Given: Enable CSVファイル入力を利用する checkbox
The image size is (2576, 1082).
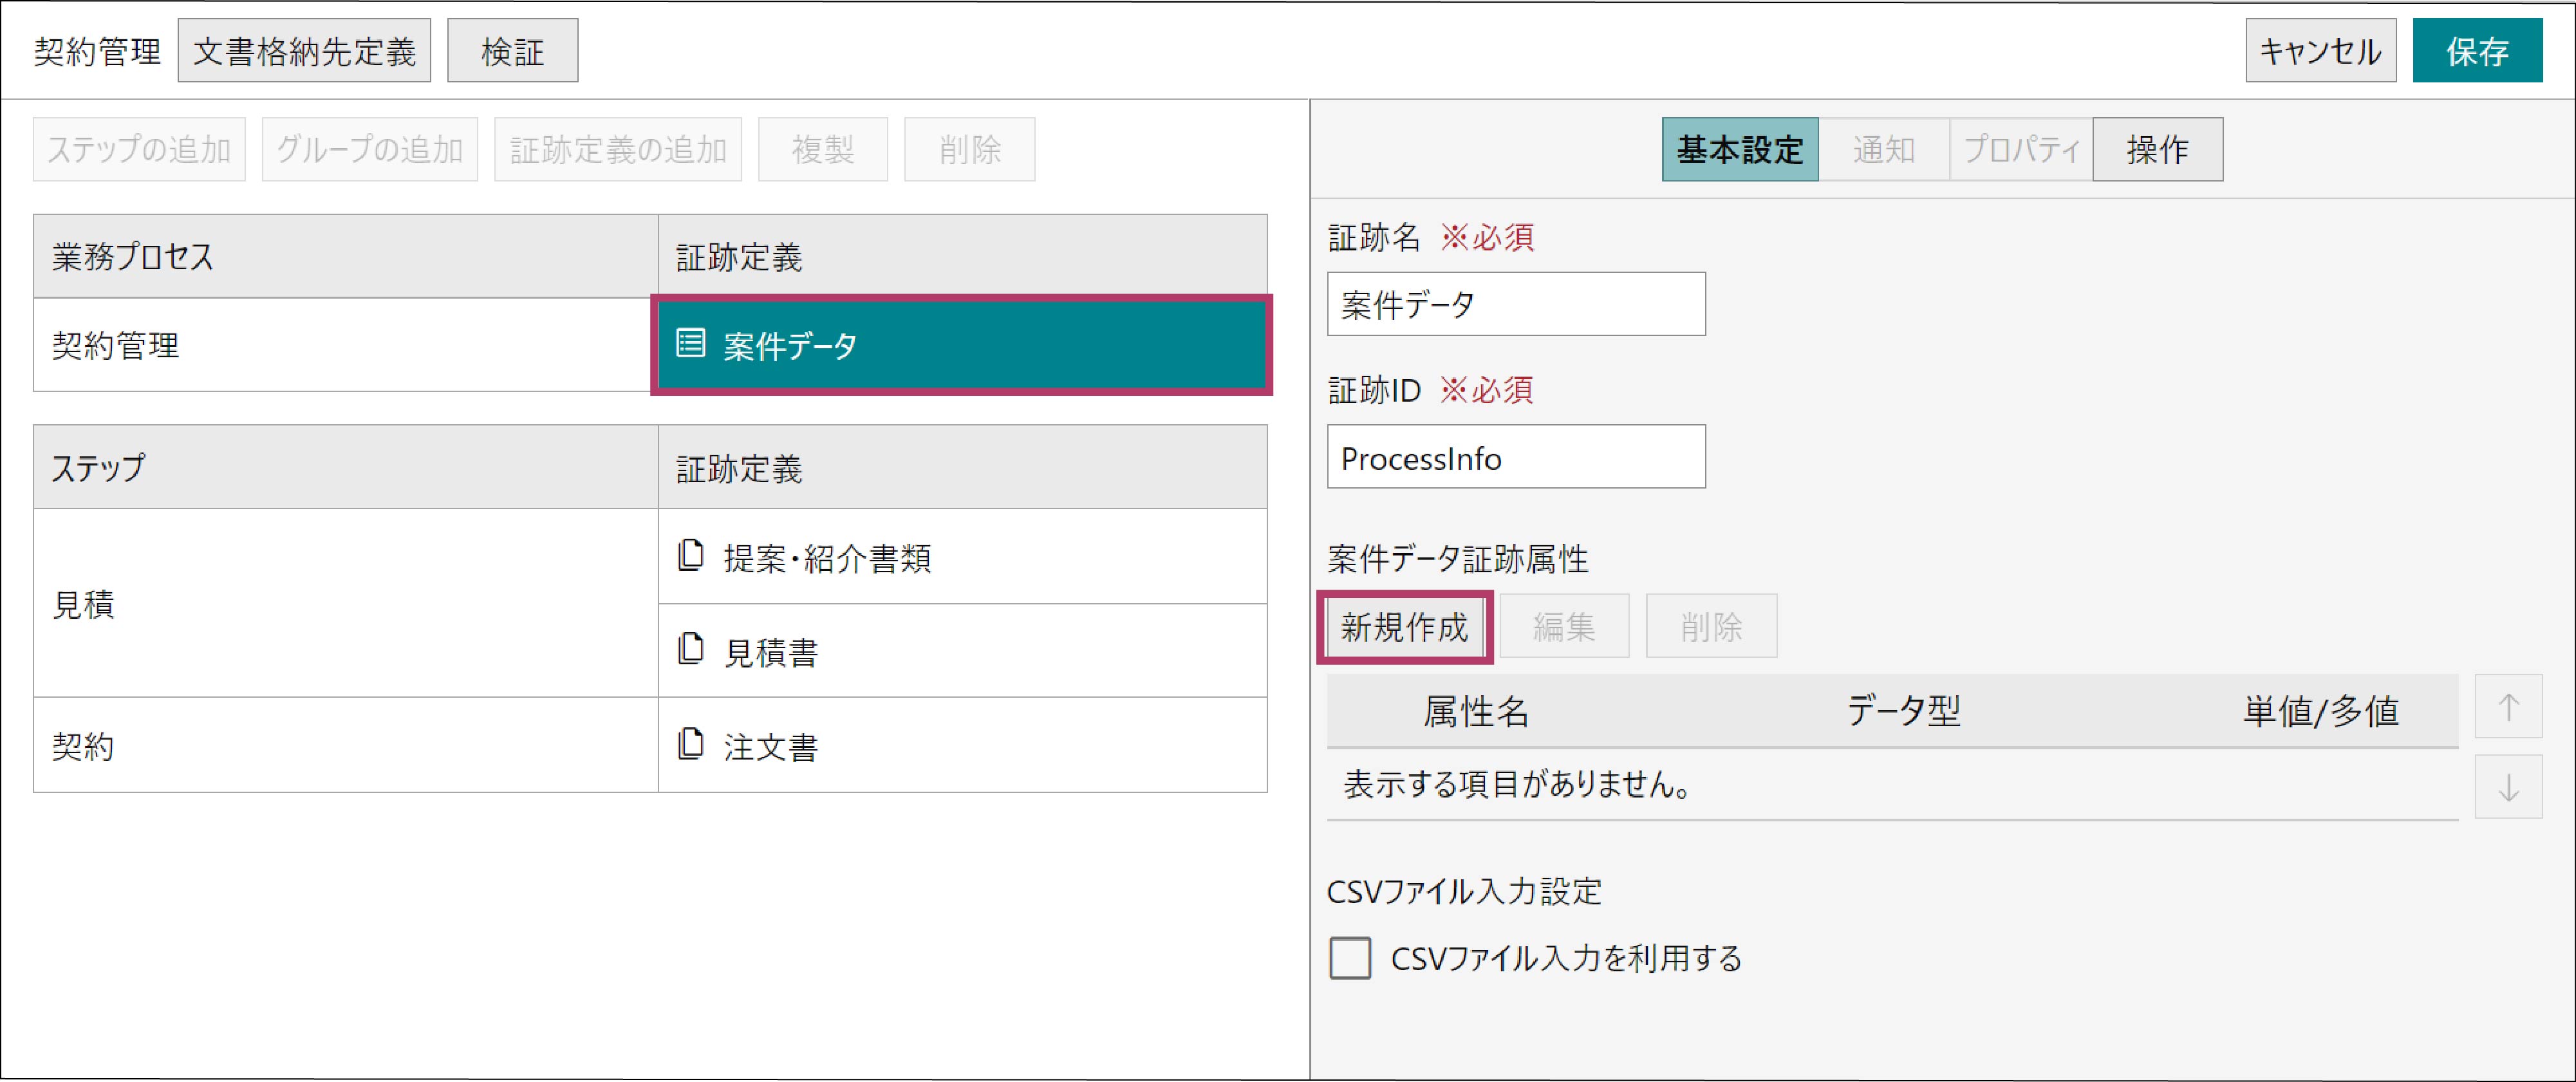Looking at the screenshot, I should pyautogui.click(x=1350, y=958).
